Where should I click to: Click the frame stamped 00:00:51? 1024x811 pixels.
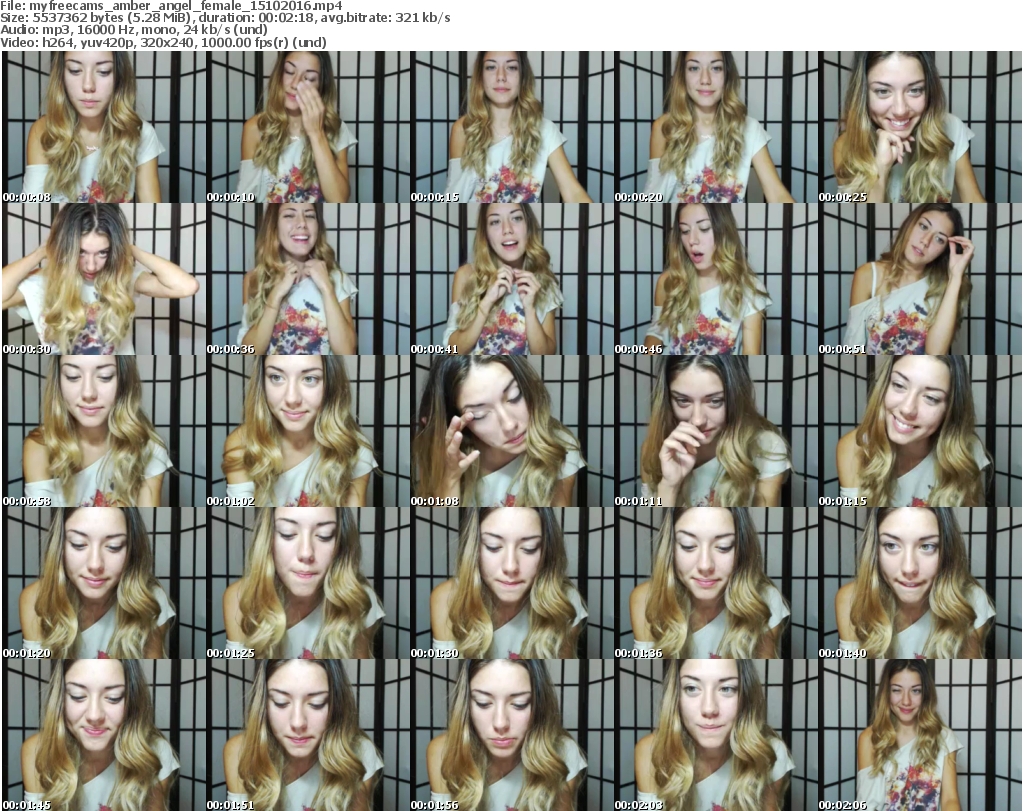pos(920,279)
